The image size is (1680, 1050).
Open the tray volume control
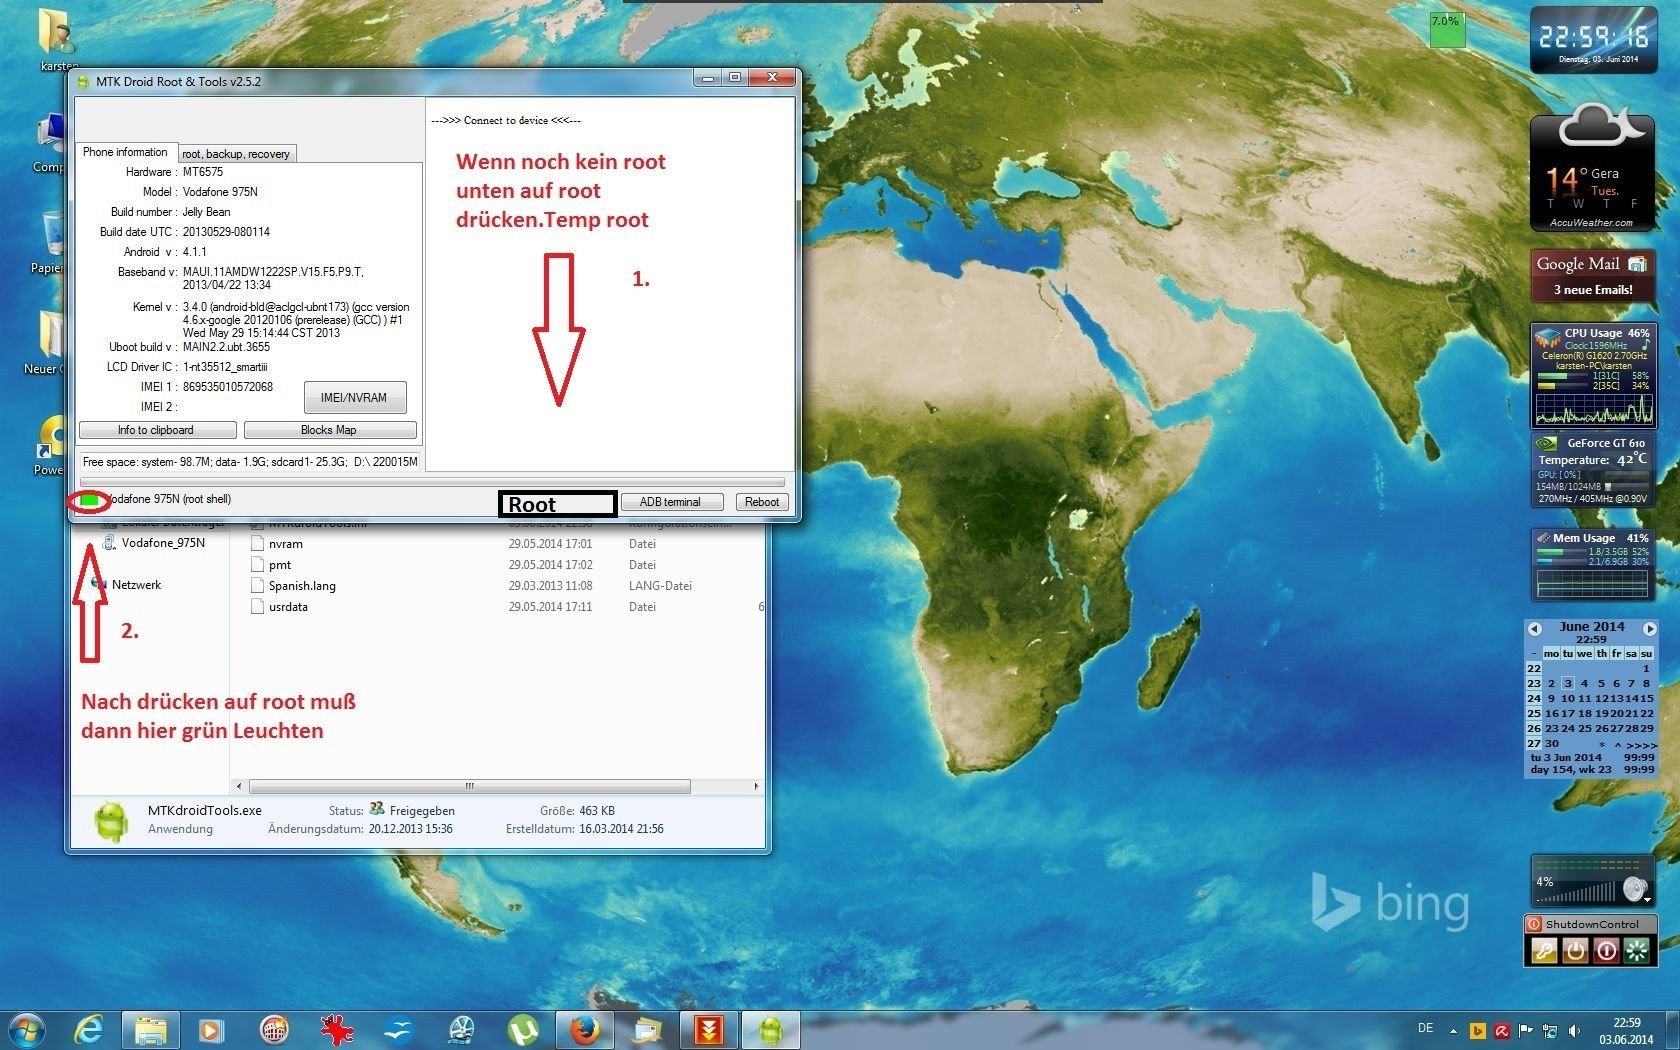click(1574, 1030)
